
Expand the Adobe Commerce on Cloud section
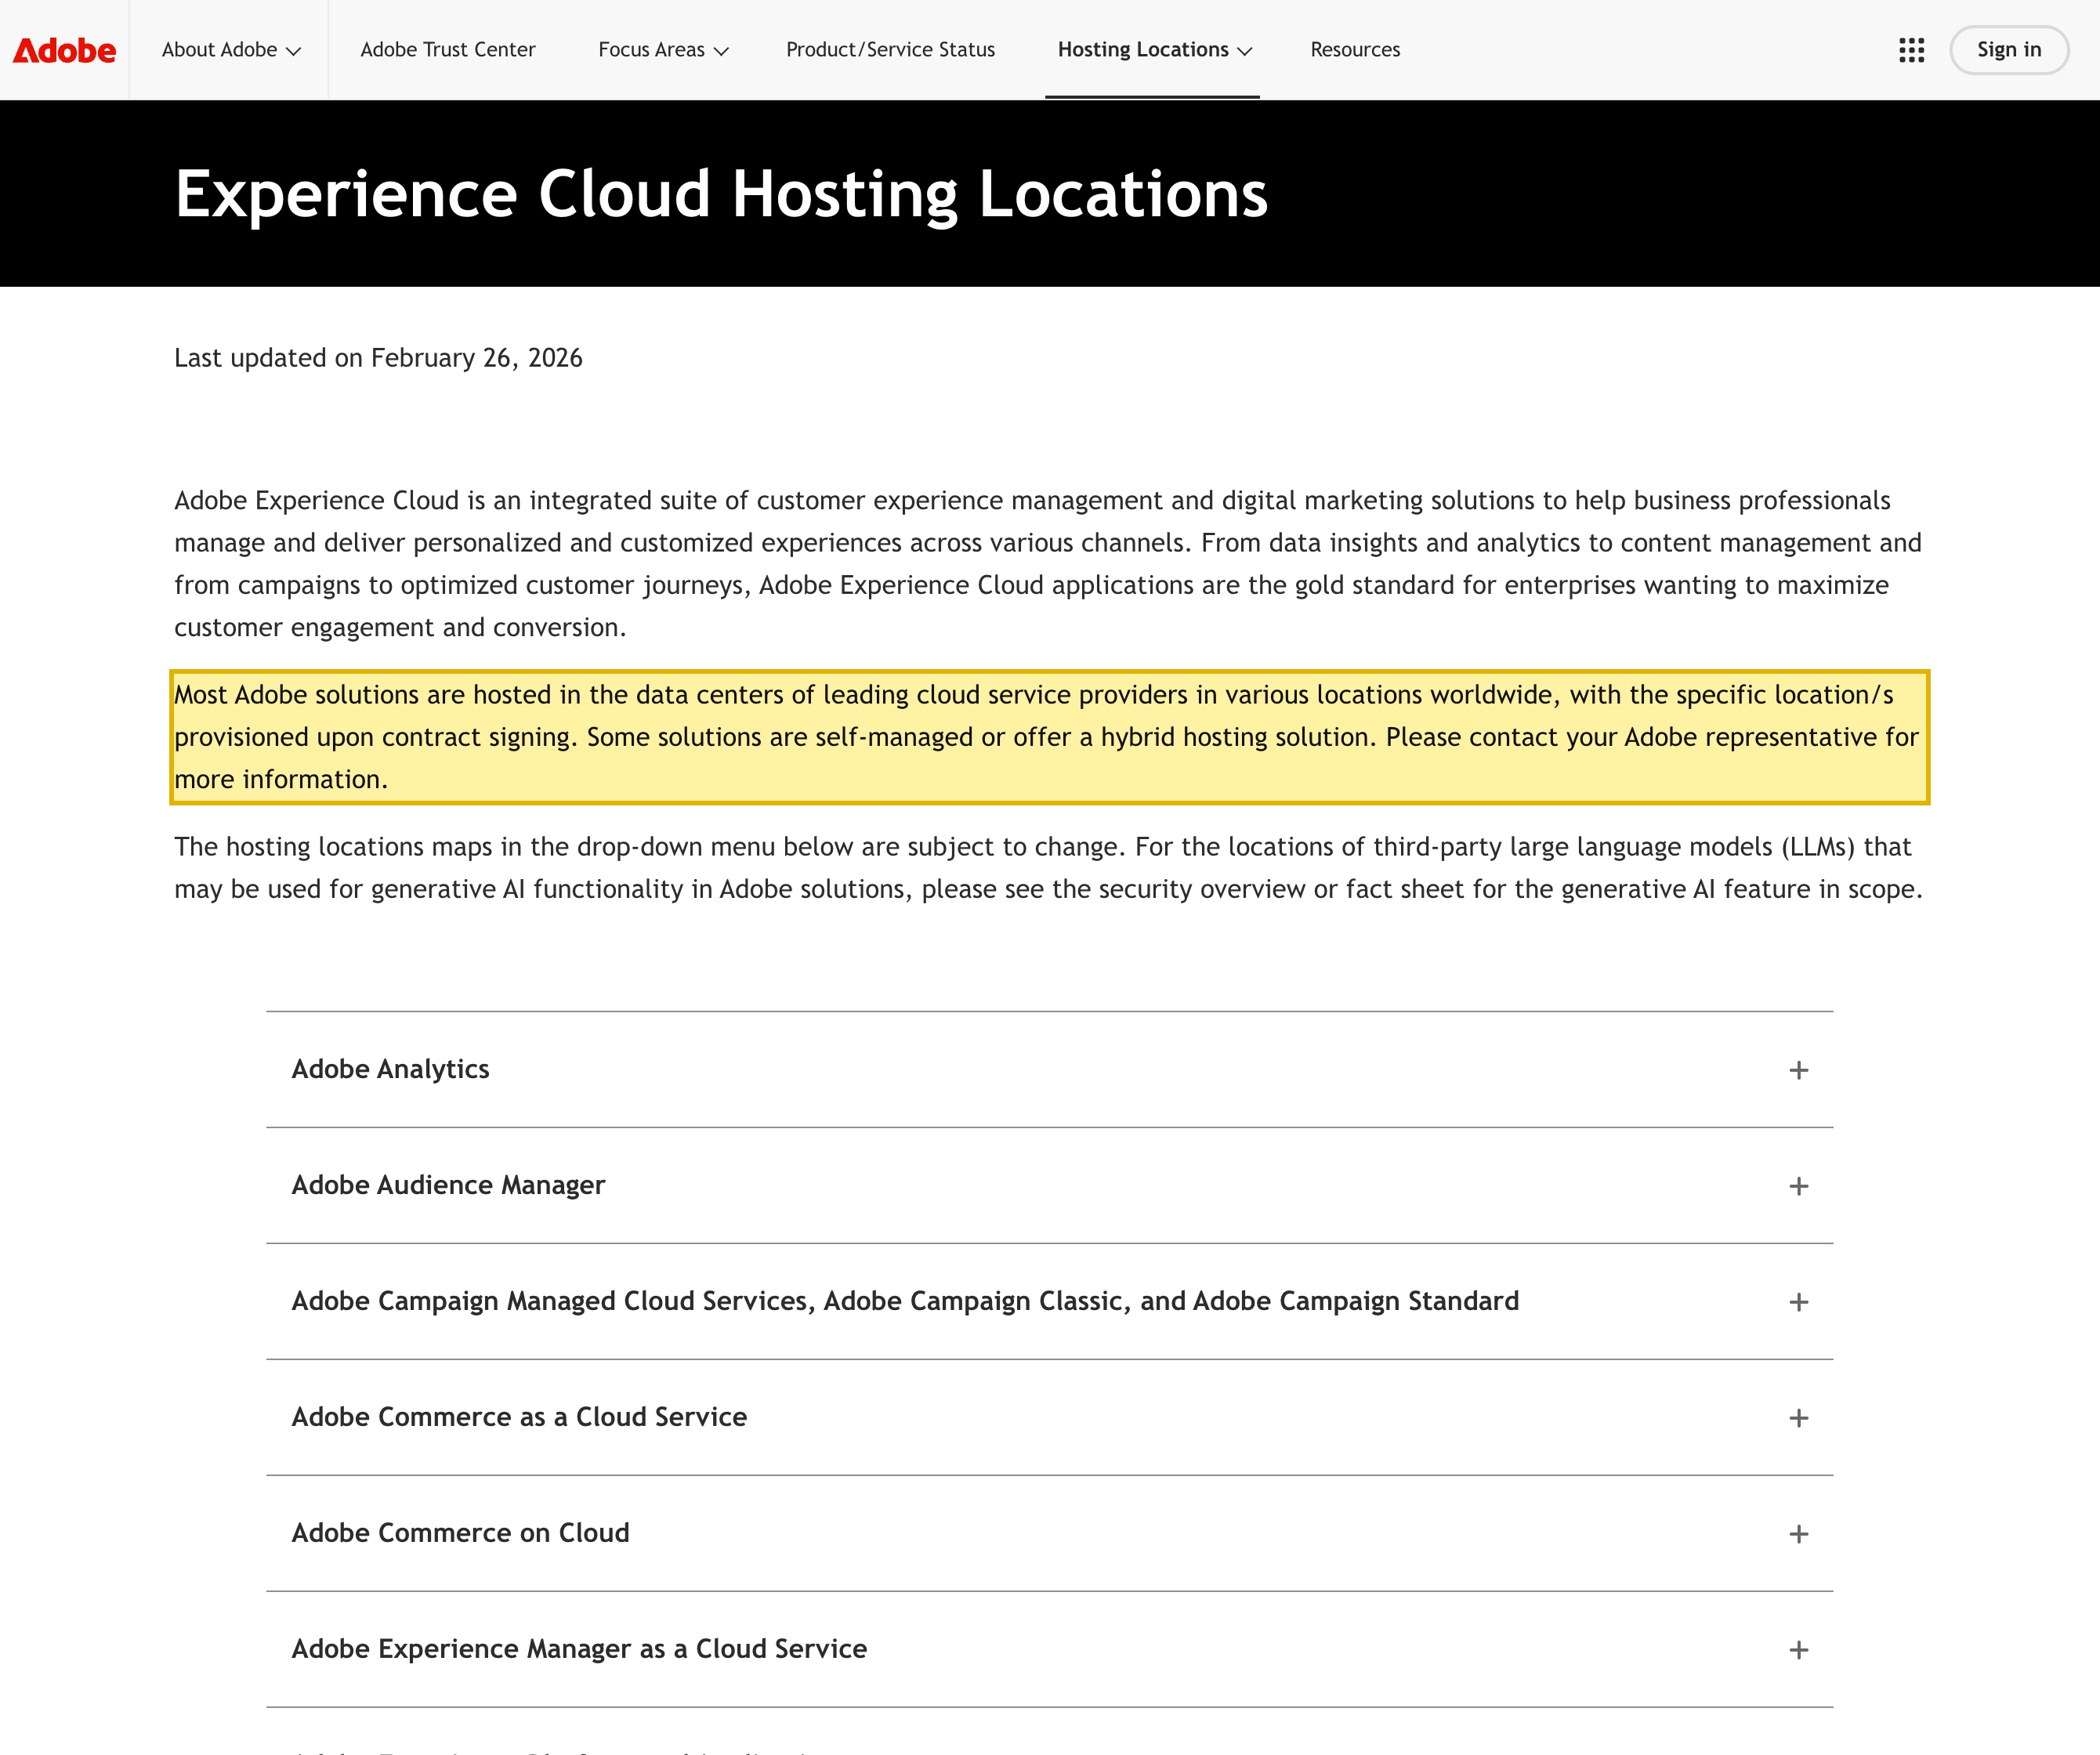[x=1049, y=1534]
